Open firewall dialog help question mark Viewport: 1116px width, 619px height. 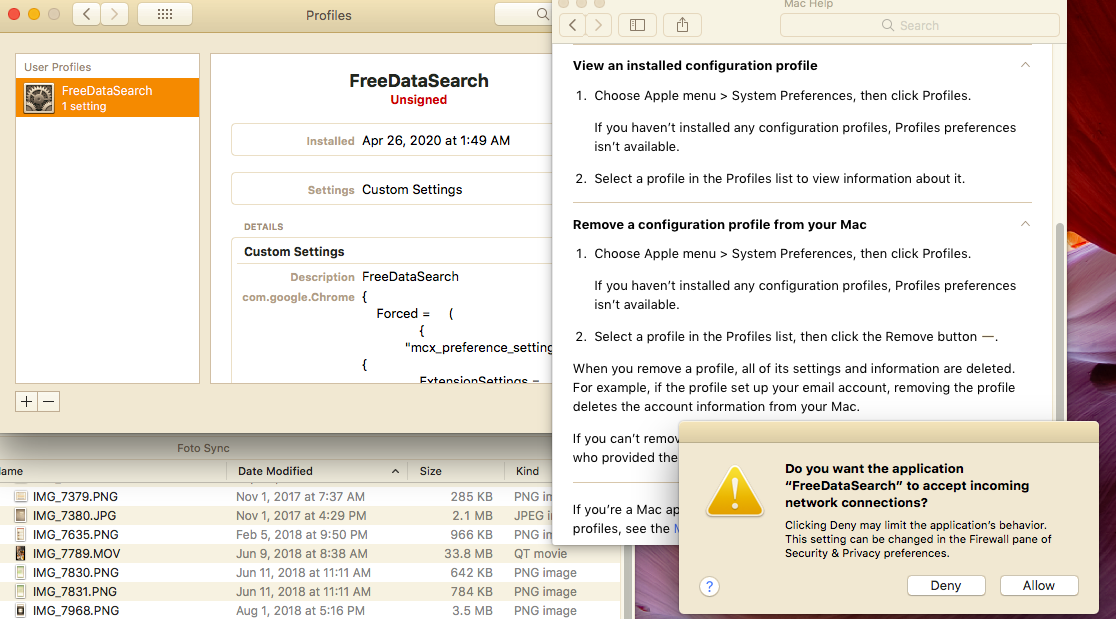pos(709,586)
